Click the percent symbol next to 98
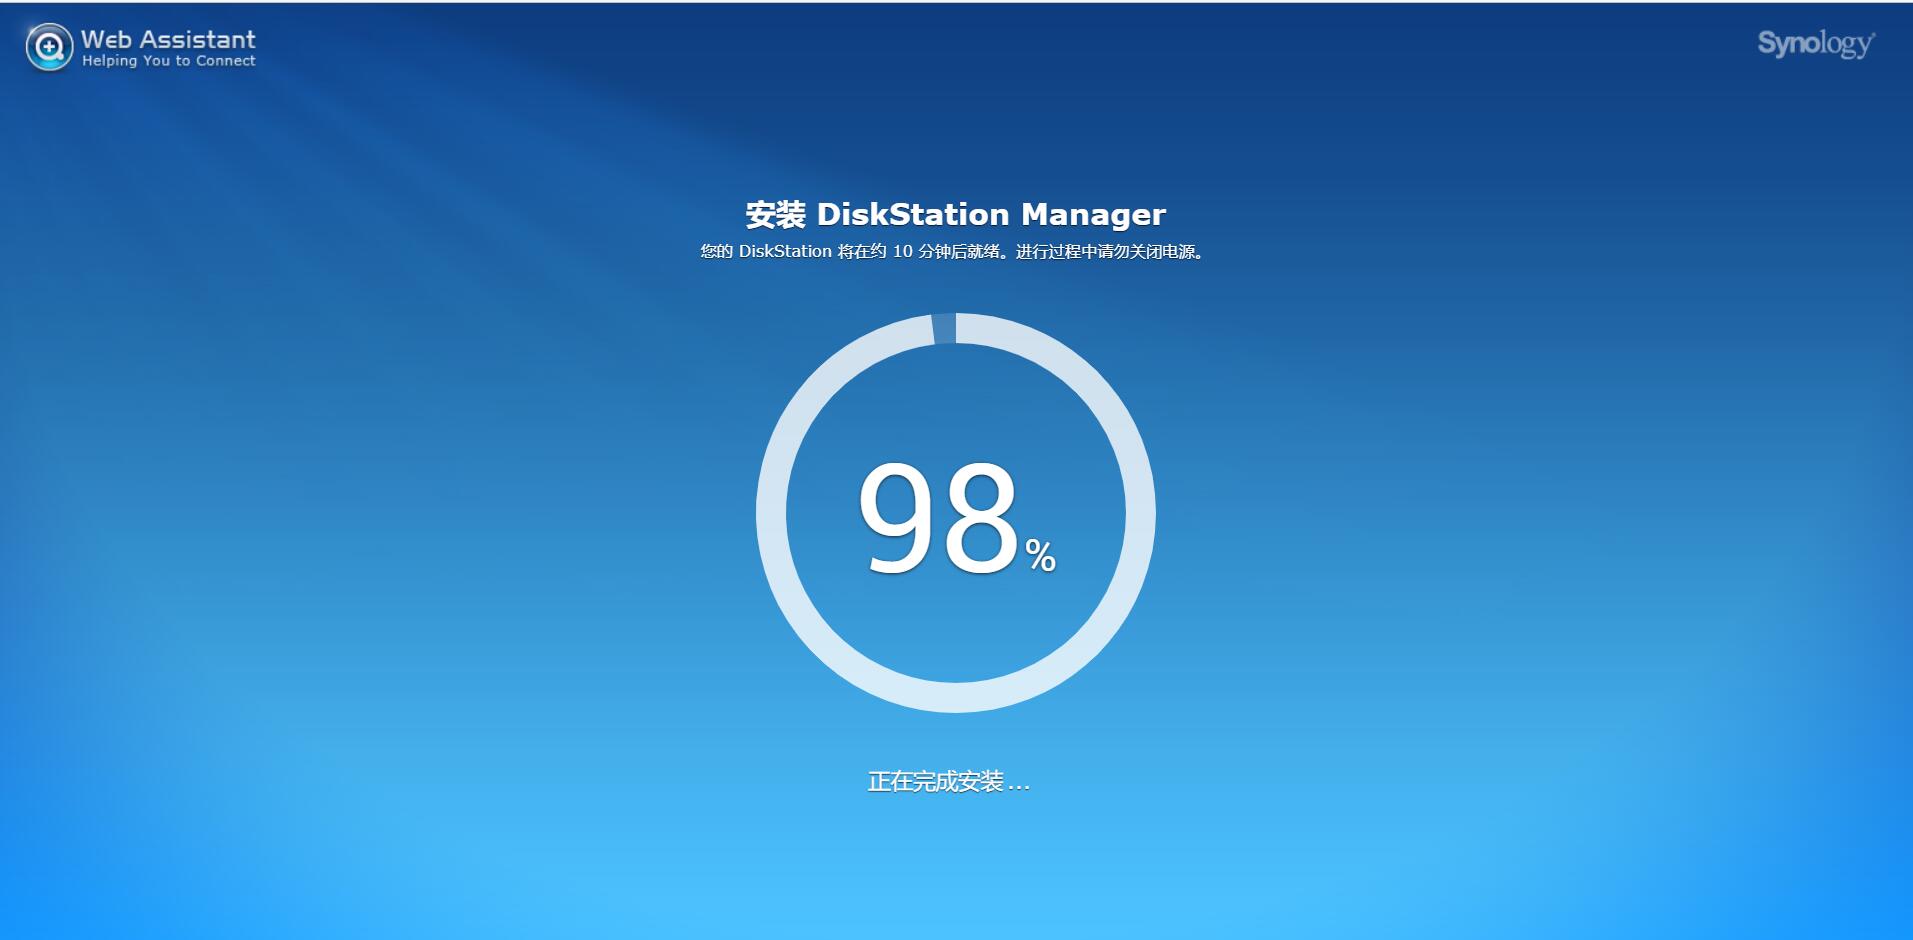The width and height of the screenshot is (1913, 940). click(1040, 556)
